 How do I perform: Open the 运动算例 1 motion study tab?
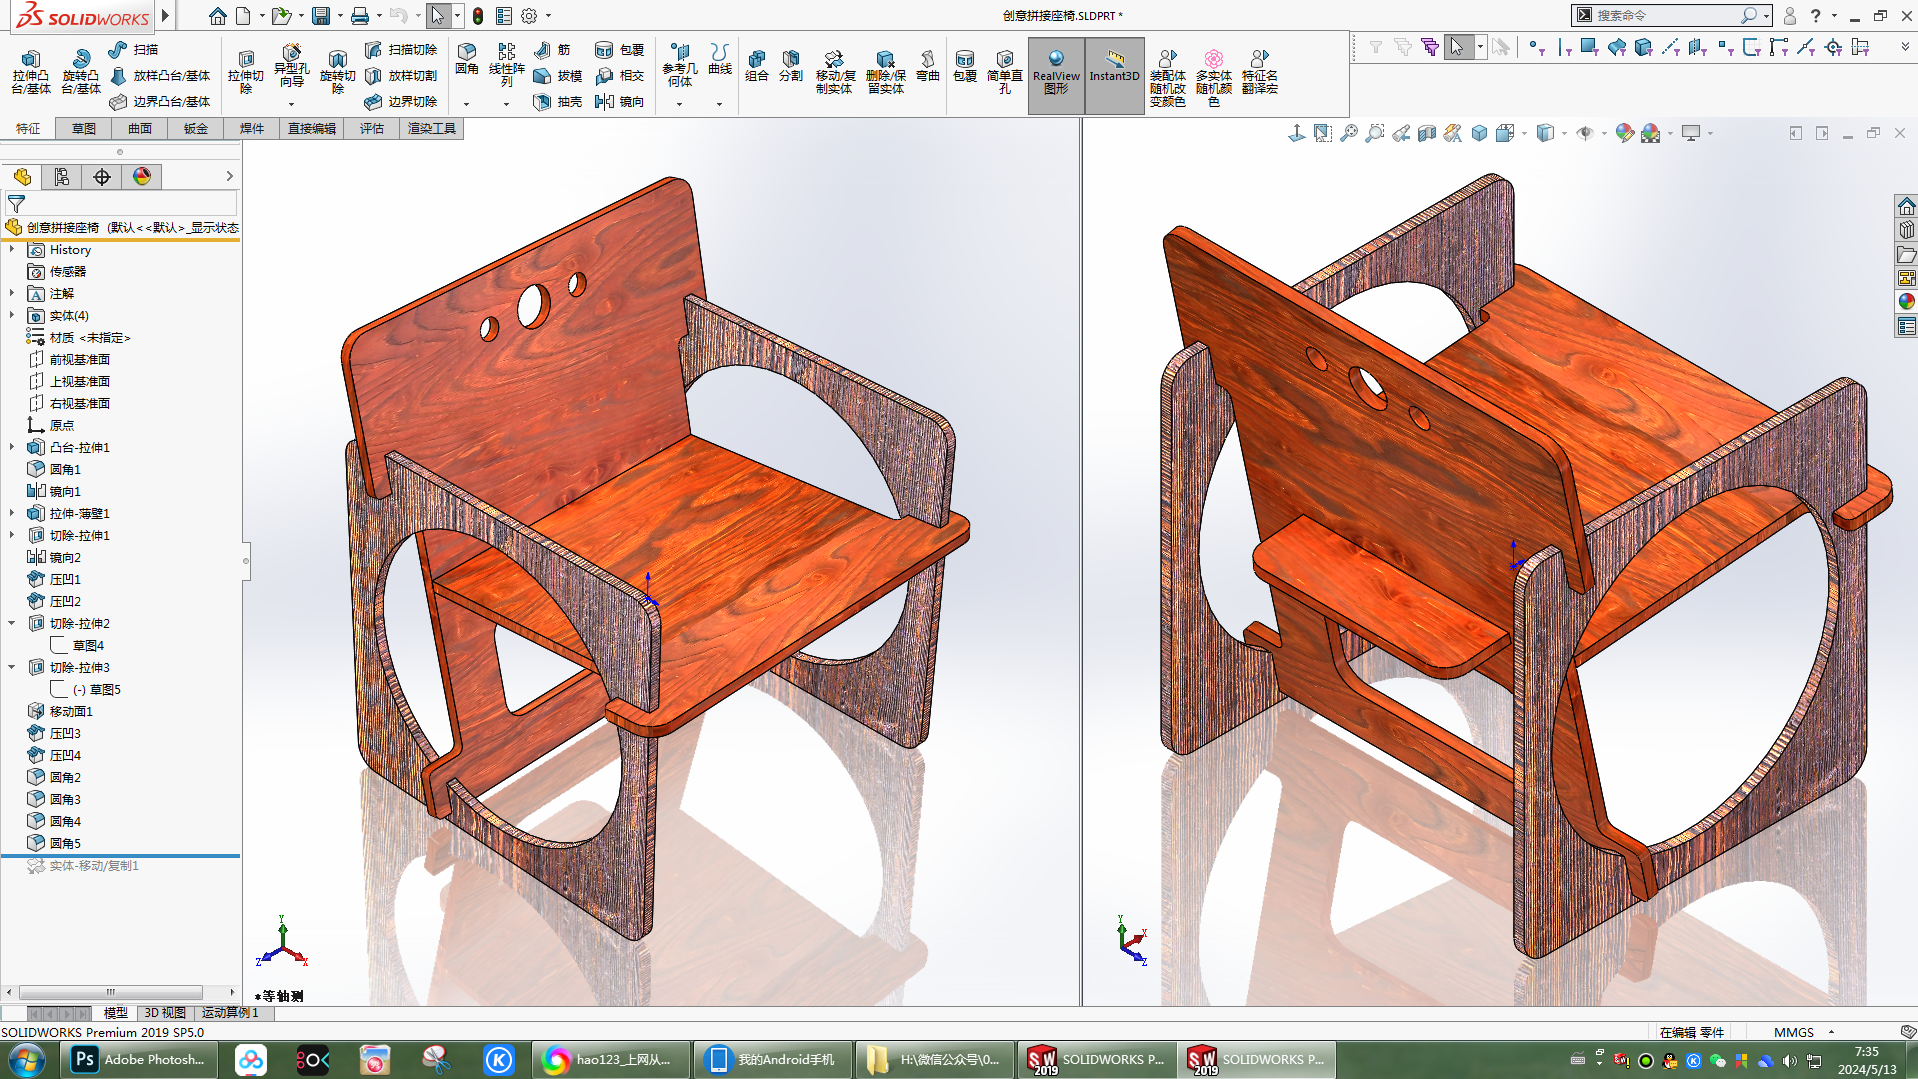pyautogui.click(x=231, y=1013)
